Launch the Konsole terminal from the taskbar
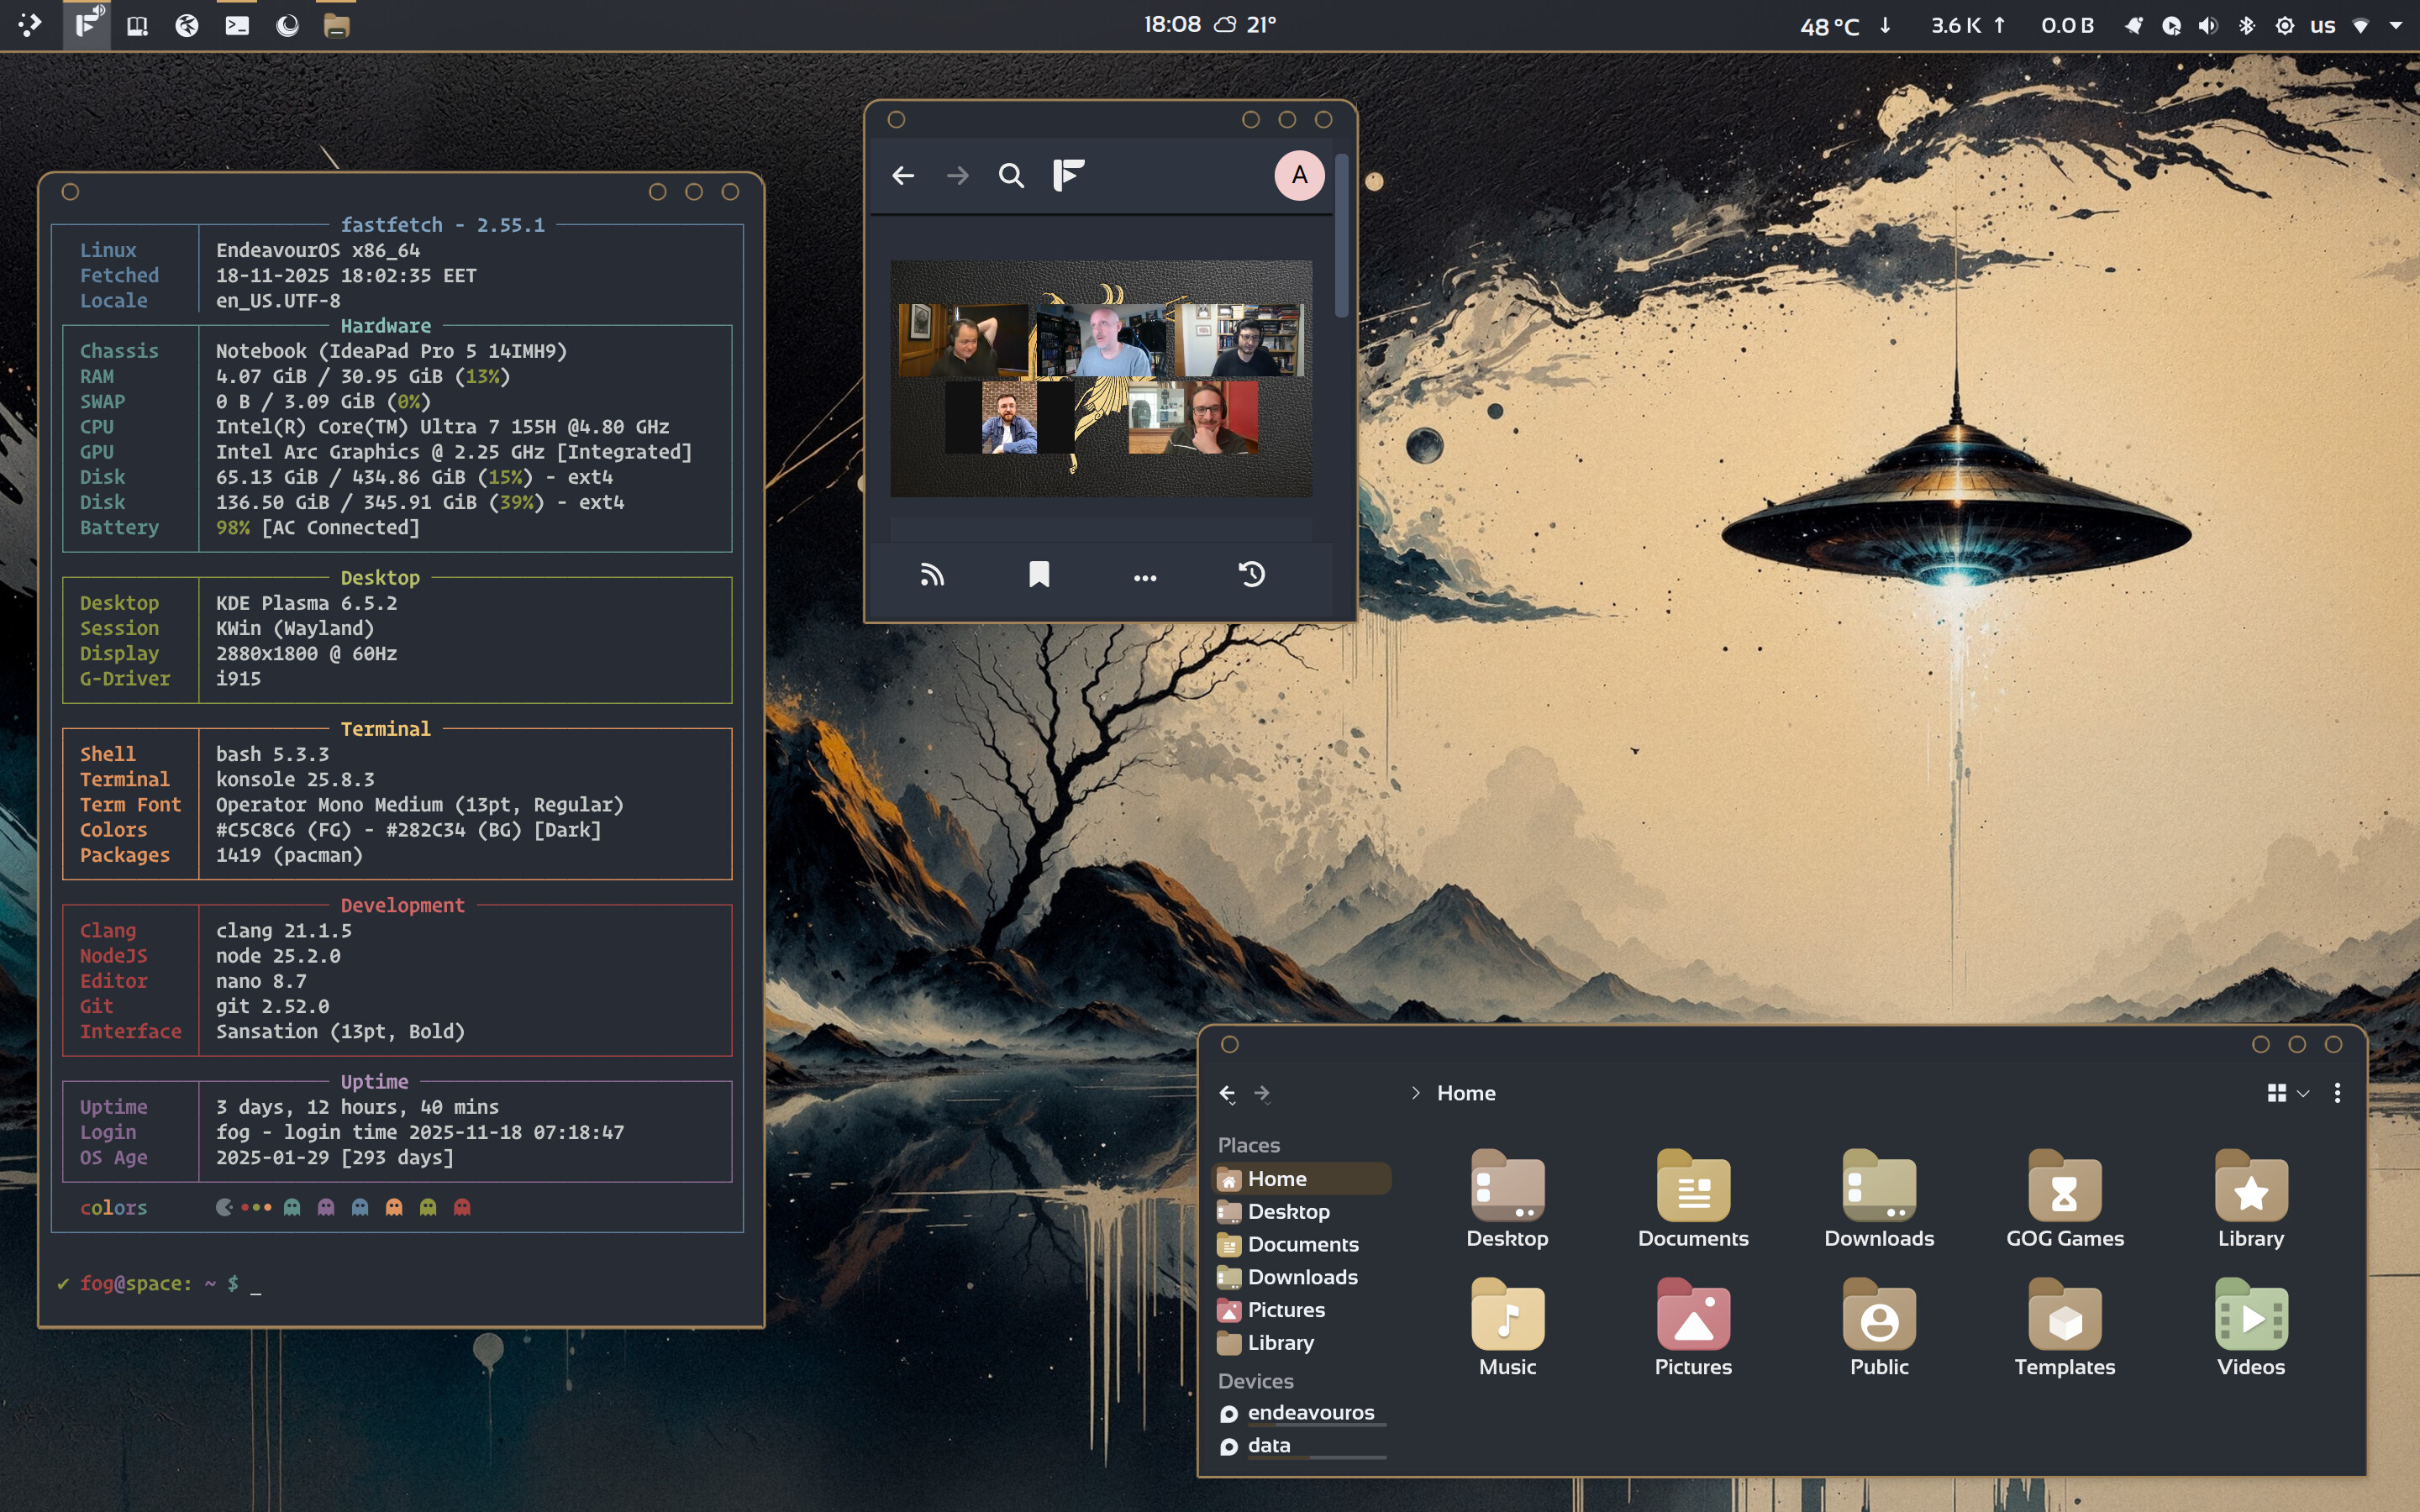 pyautogui.click(x=237, y=26)
